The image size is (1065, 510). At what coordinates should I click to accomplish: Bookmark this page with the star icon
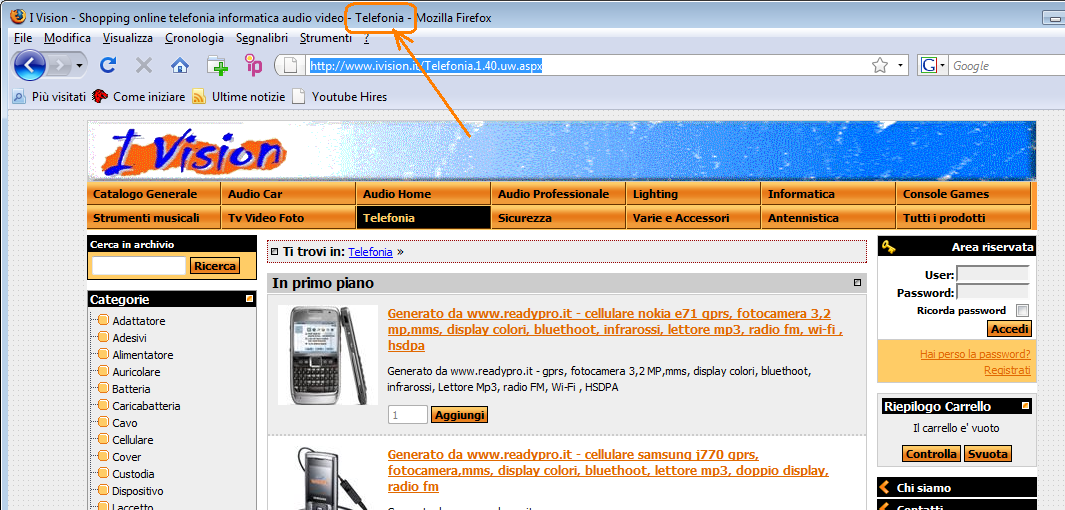click(x=880, y=66)
